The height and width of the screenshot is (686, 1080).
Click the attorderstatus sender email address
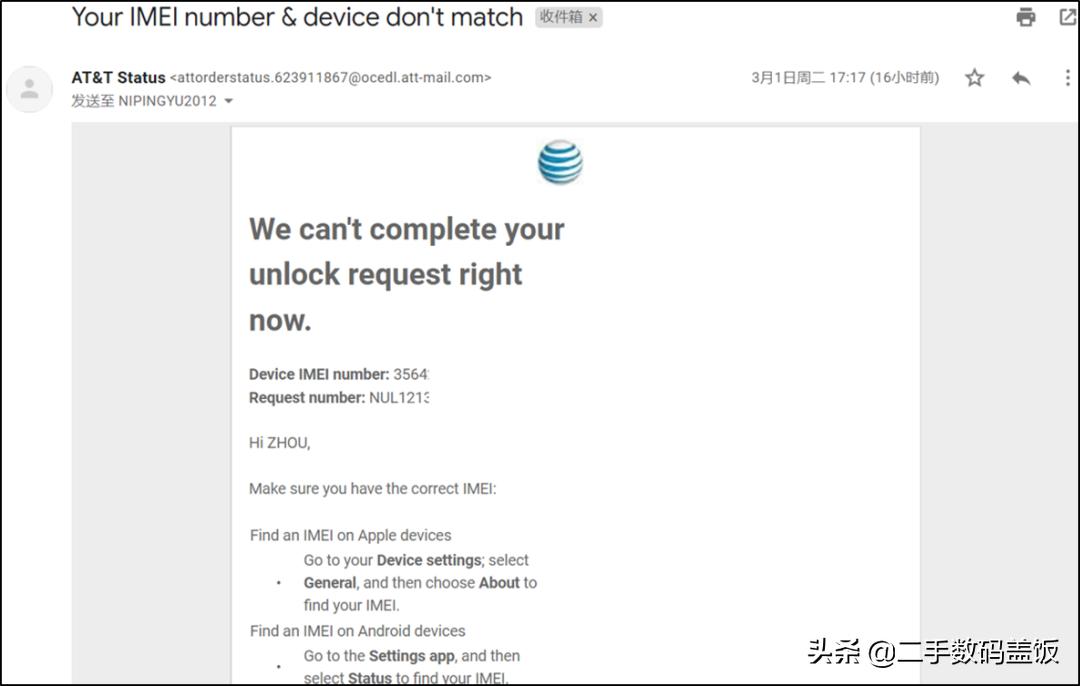(x=330, y=77)
